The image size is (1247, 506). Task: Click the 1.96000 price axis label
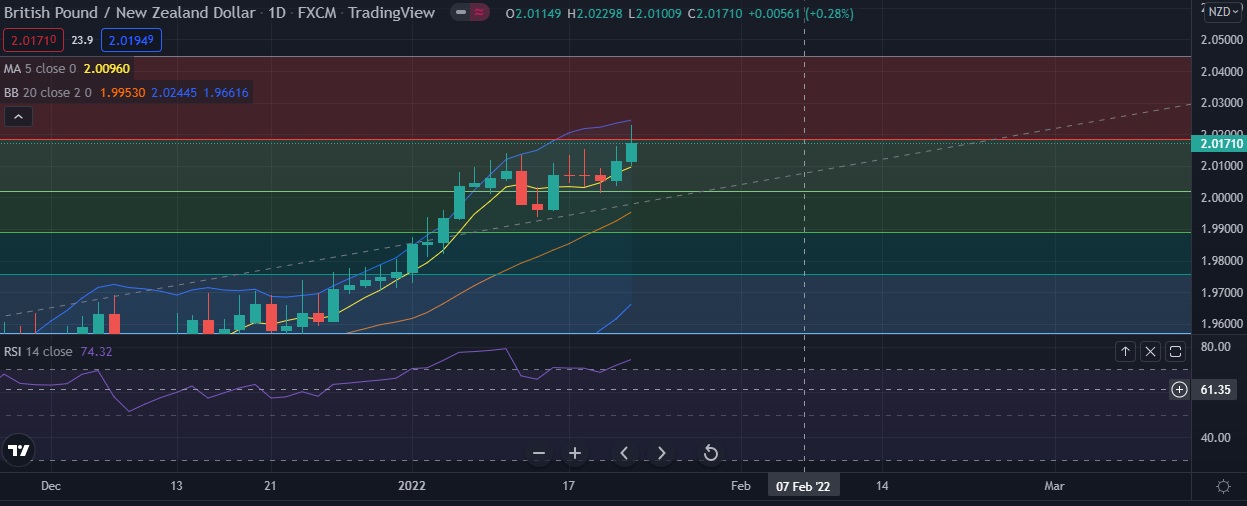click(1222, 325)
